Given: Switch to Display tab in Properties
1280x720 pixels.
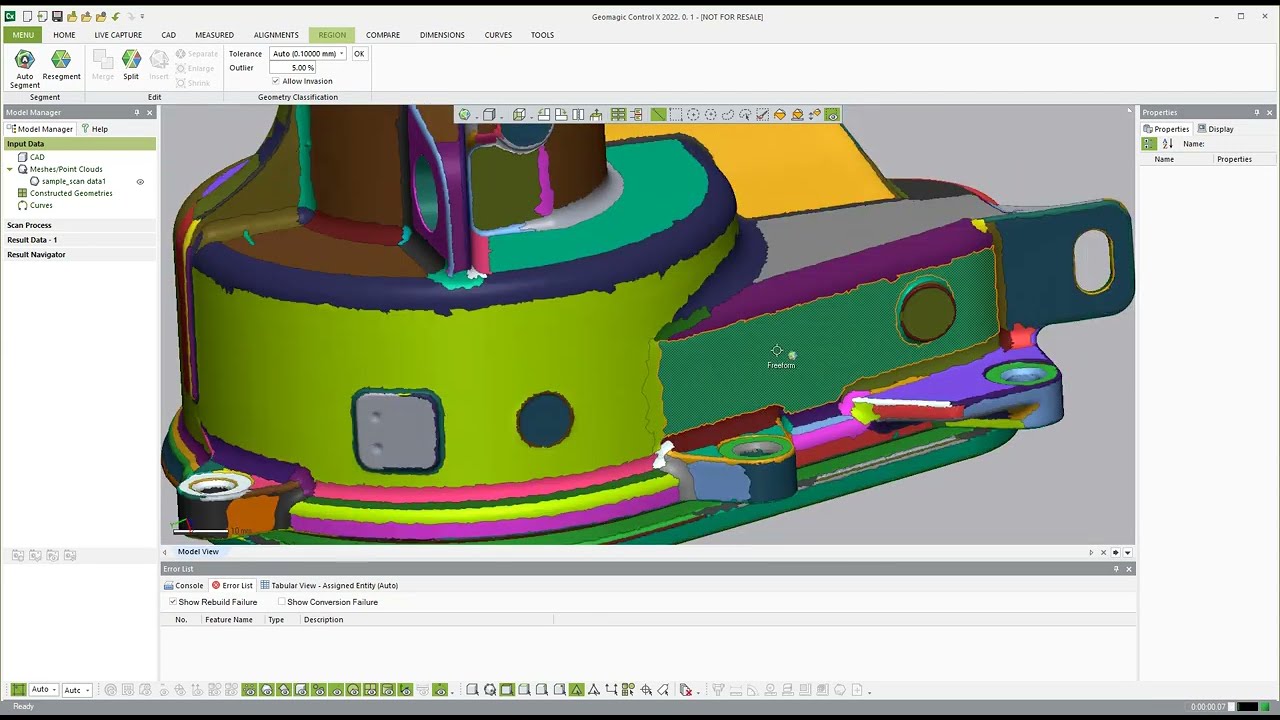Looking at the screenshot, I should [x=1216, y=129].
